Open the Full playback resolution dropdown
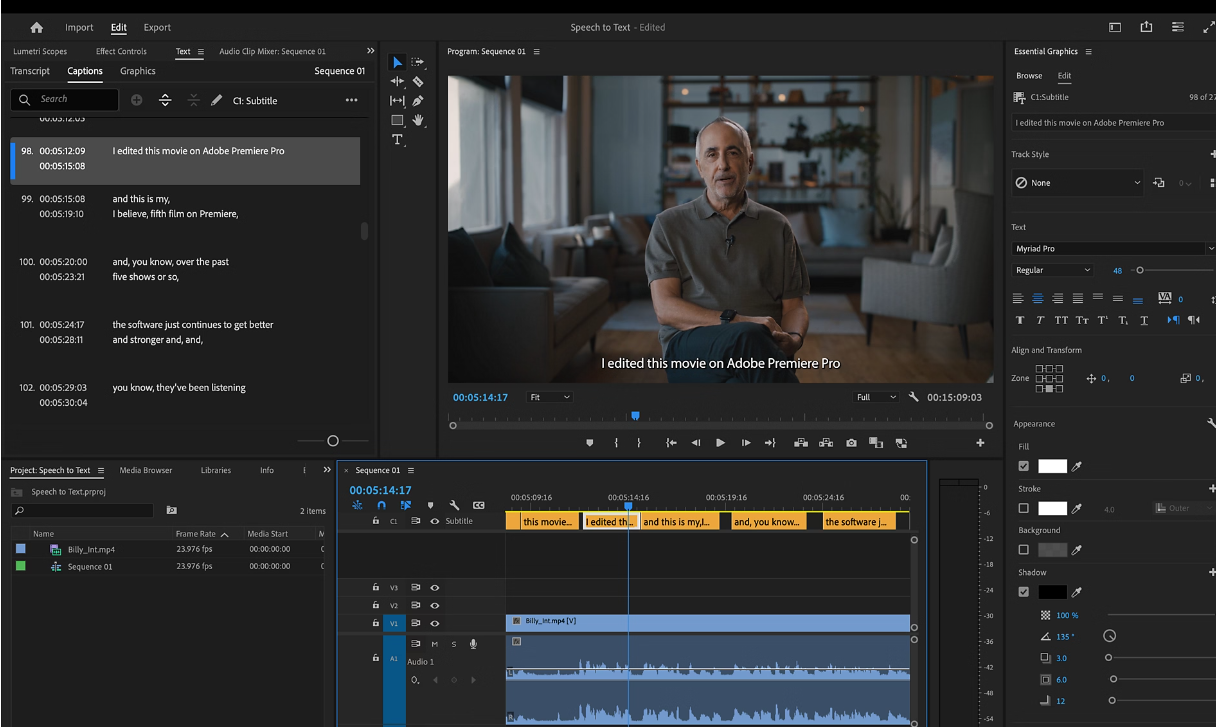This screenshot has width=1216, height=727. [x=877, y=397]
